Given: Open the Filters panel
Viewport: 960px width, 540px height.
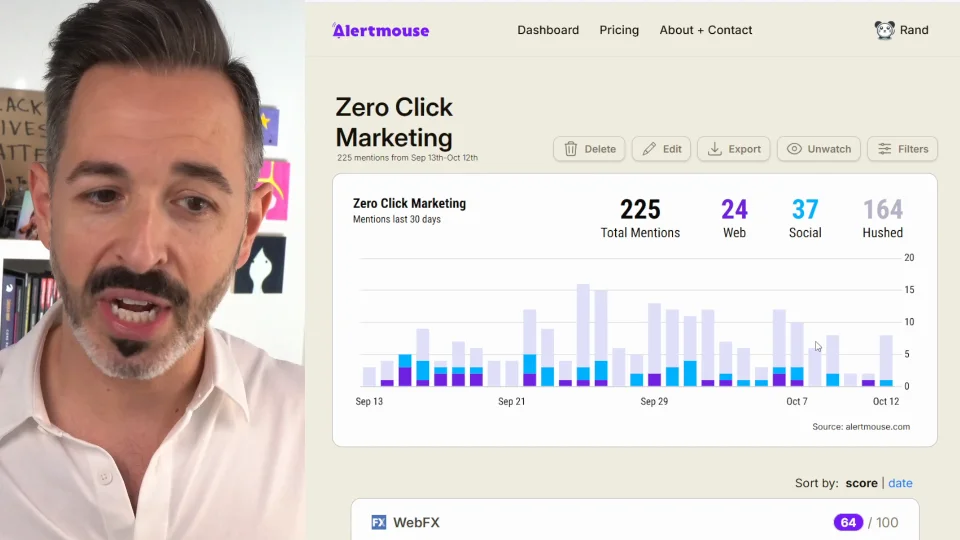Looking at the screenshot, I should [x=902, y=149].
